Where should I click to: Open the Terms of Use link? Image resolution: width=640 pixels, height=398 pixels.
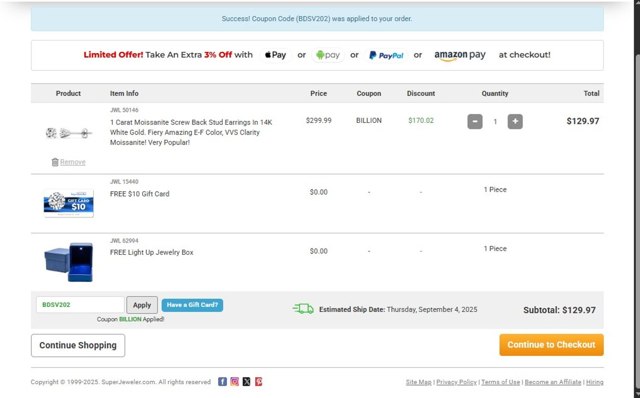pyautogui.click(x=500, y=382)
